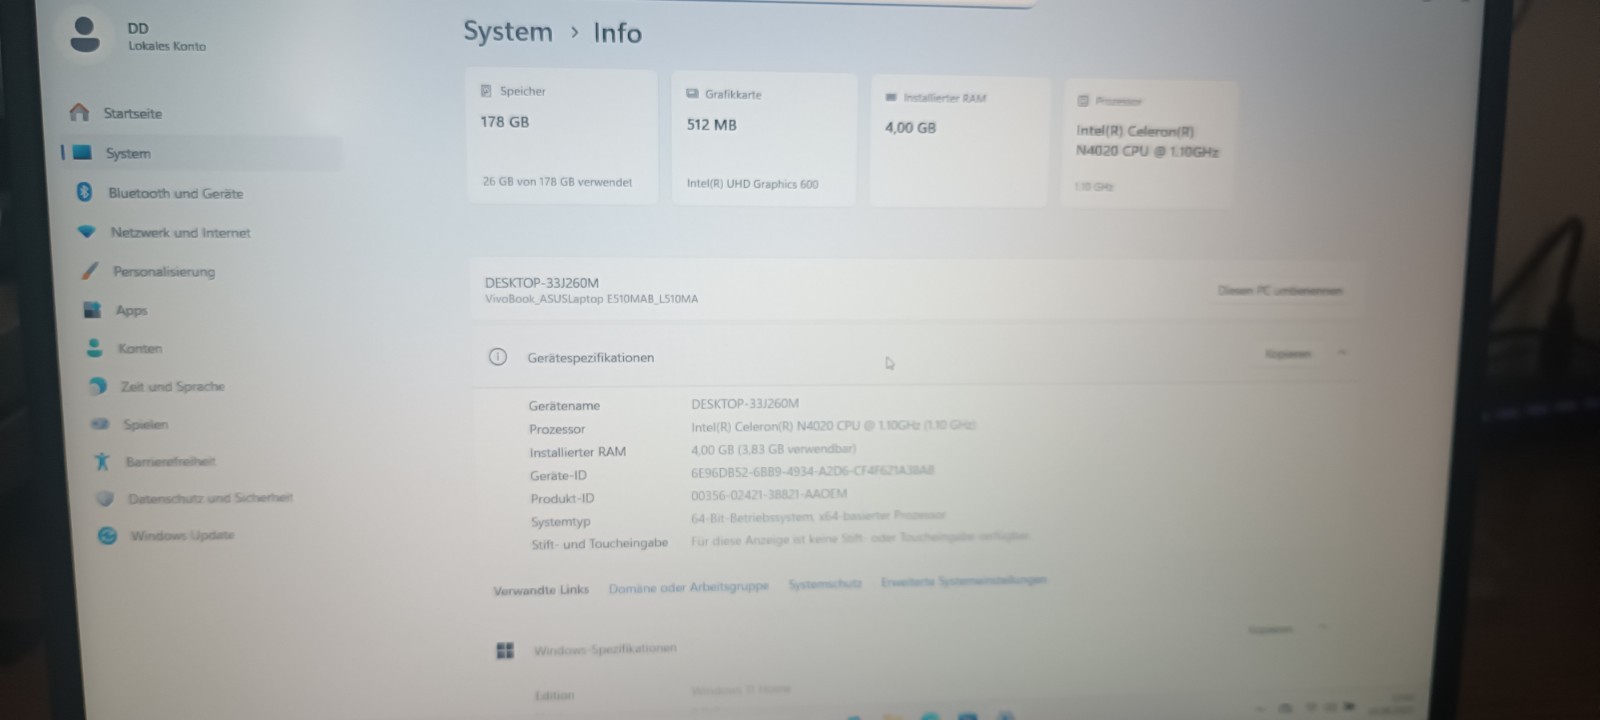
Task: Open the Systemschutz link
Action: pyautogui.click(x=825, y=583)
